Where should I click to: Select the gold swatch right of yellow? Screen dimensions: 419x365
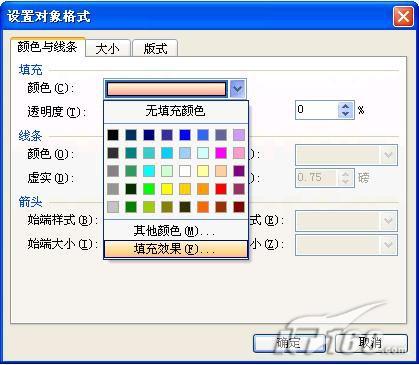[x=185, y=189]
